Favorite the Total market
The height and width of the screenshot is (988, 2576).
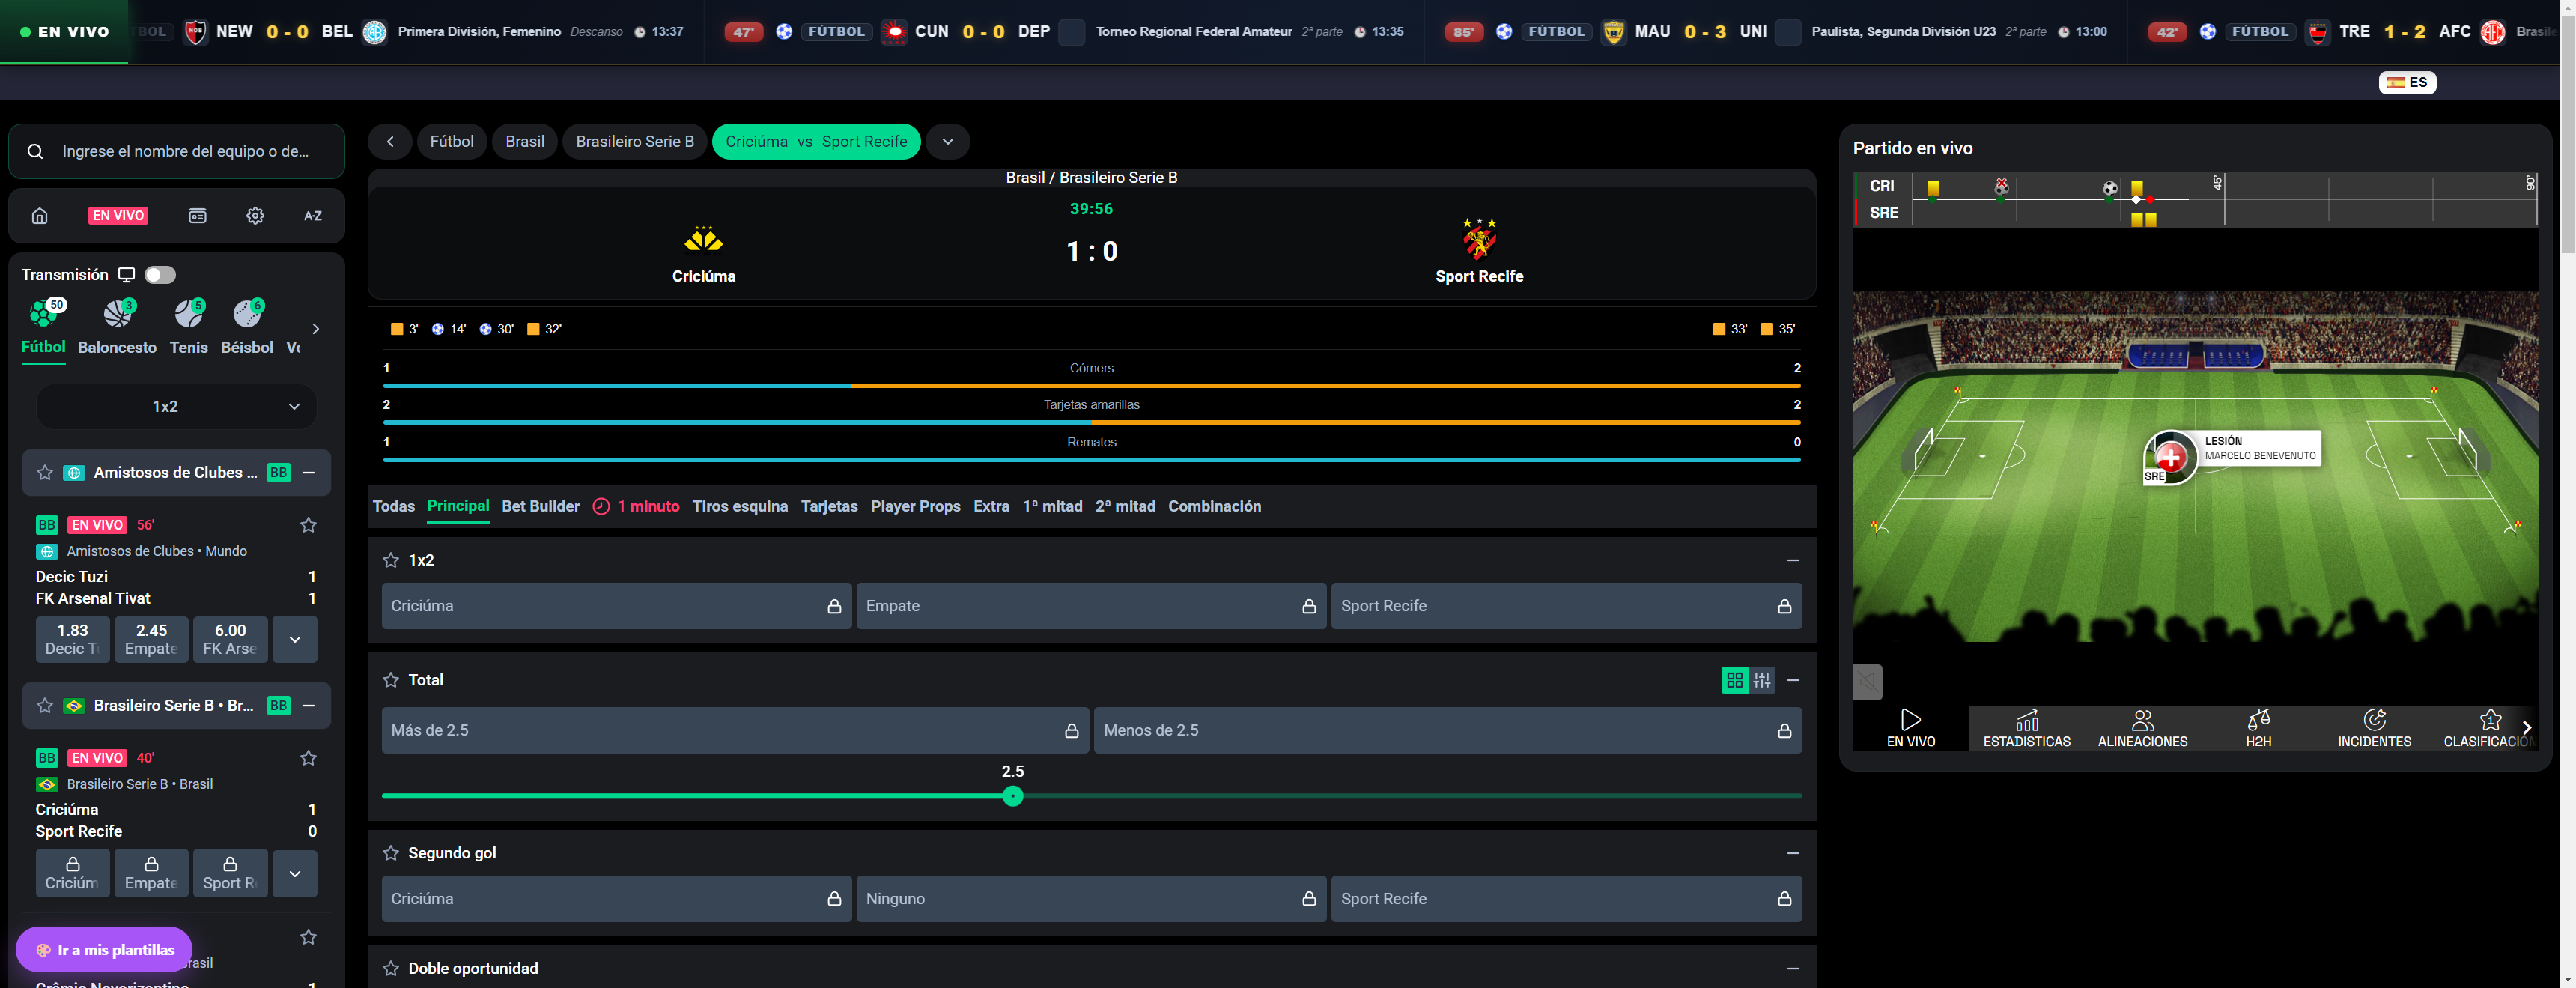pyautogui.click(x=391, y=681)
